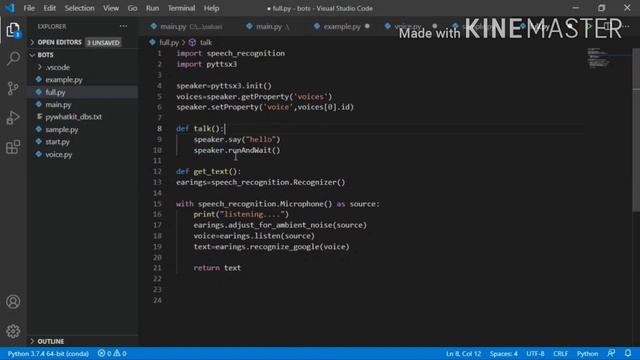The image size is (640, 360).
Task: Open the Selection menu
Action: [80, 8]
